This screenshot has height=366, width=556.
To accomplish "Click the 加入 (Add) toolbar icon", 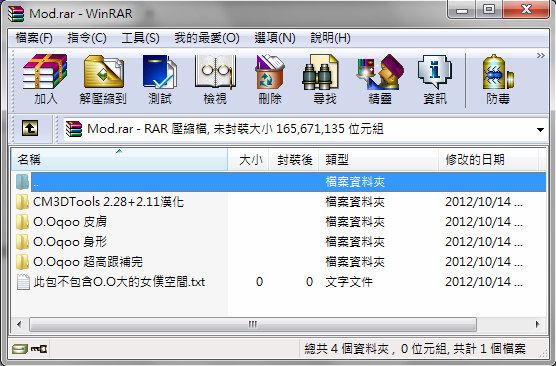I will pos(45,79).
